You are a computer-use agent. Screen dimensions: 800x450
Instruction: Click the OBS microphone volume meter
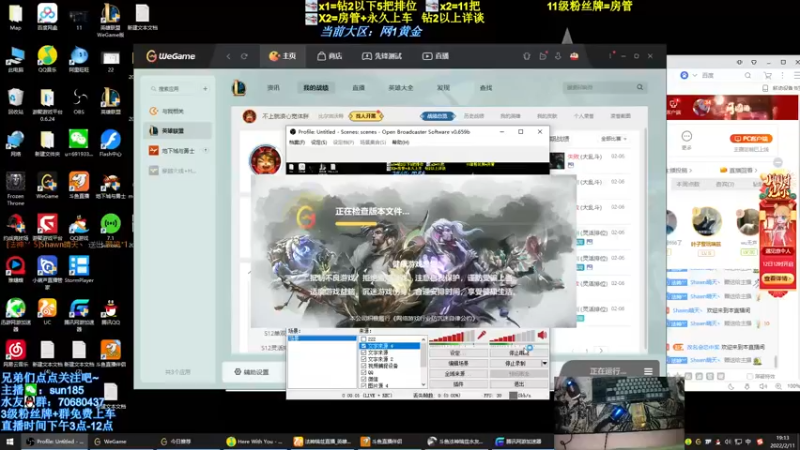click(452, 336)
